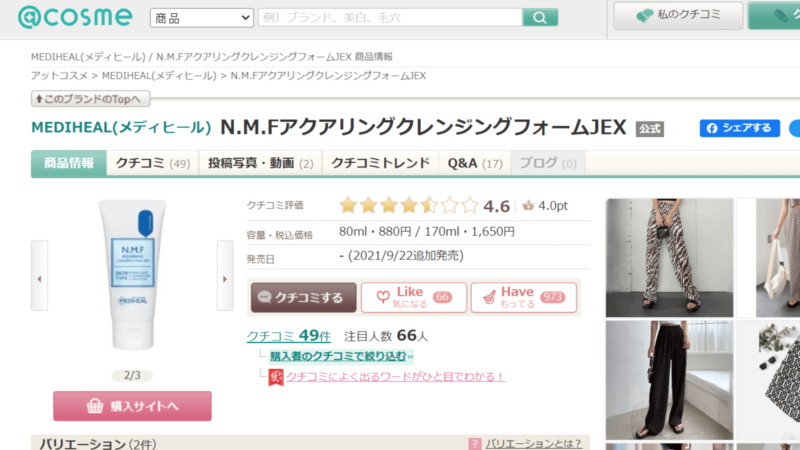The image size is (800, 450).
Task: Open zebra print pants ad thumbnail
Action: point(669,258)
